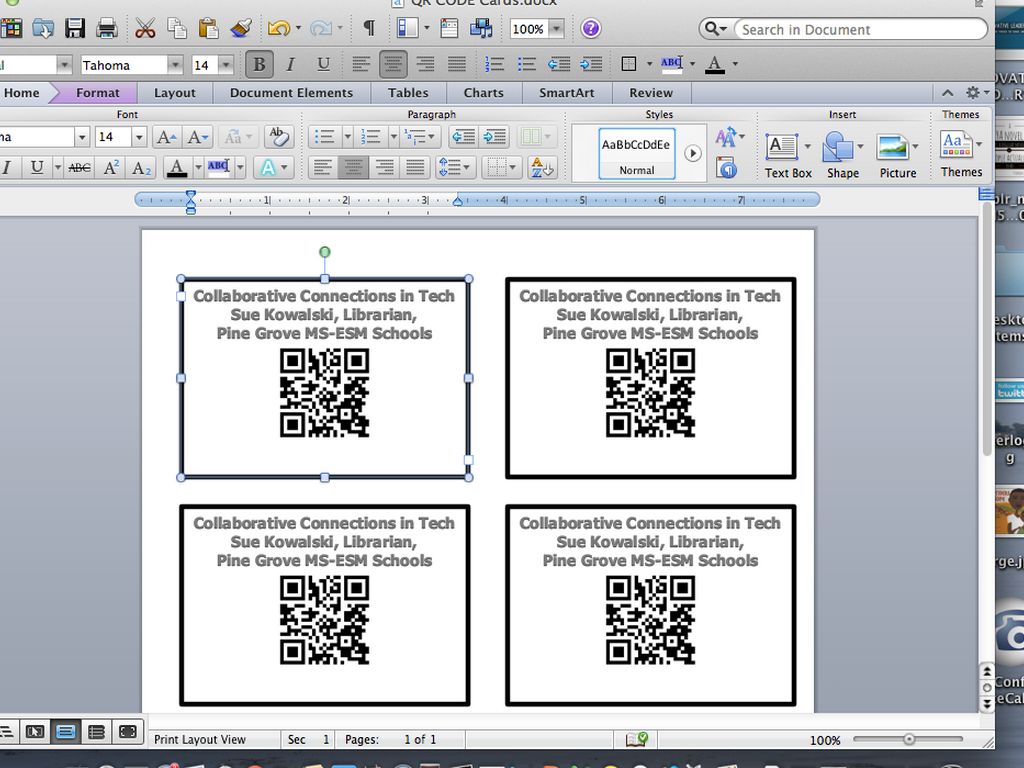Image resolution: width=1024 pixels, height=768 pixels.
Task: Click the Format Painter brush icon
Action: pos(241,29)
